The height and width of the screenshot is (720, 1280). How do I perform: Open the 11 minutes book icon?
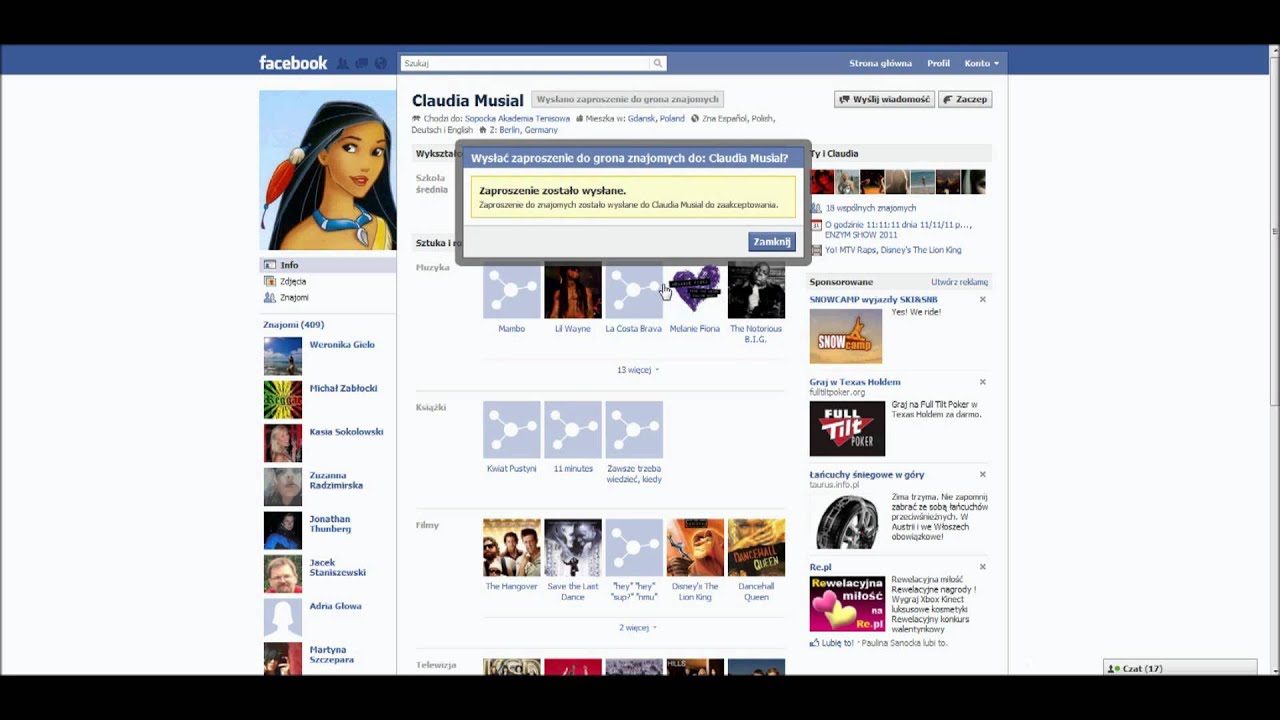(573, 430)
